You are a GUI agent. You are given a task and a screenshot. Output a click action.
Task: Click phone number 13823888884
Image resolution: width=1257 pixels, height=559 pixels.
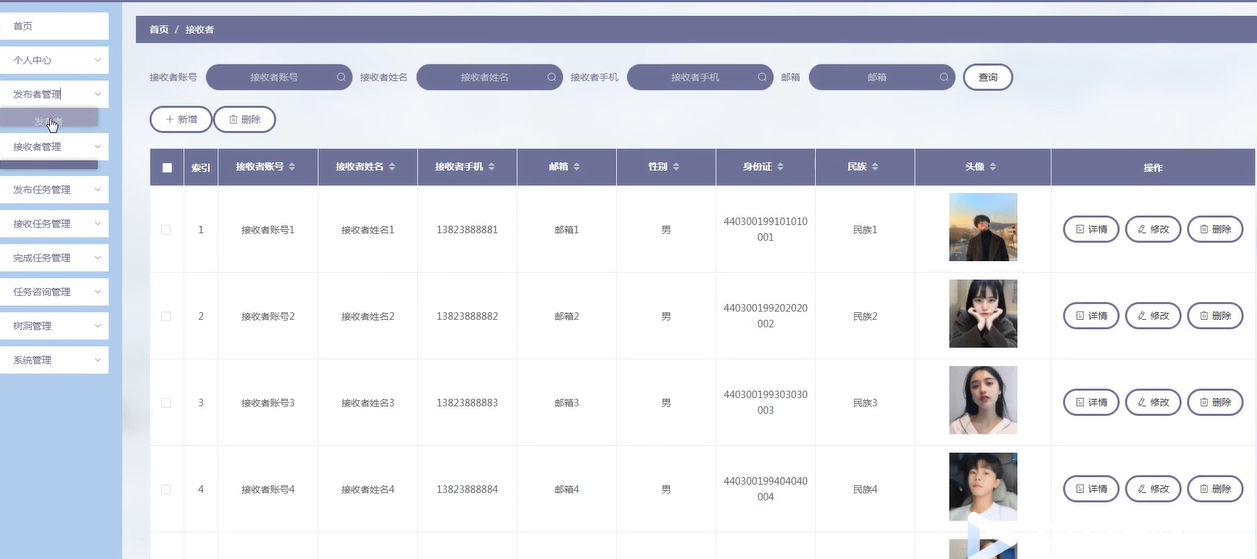[x=467, y=490]
